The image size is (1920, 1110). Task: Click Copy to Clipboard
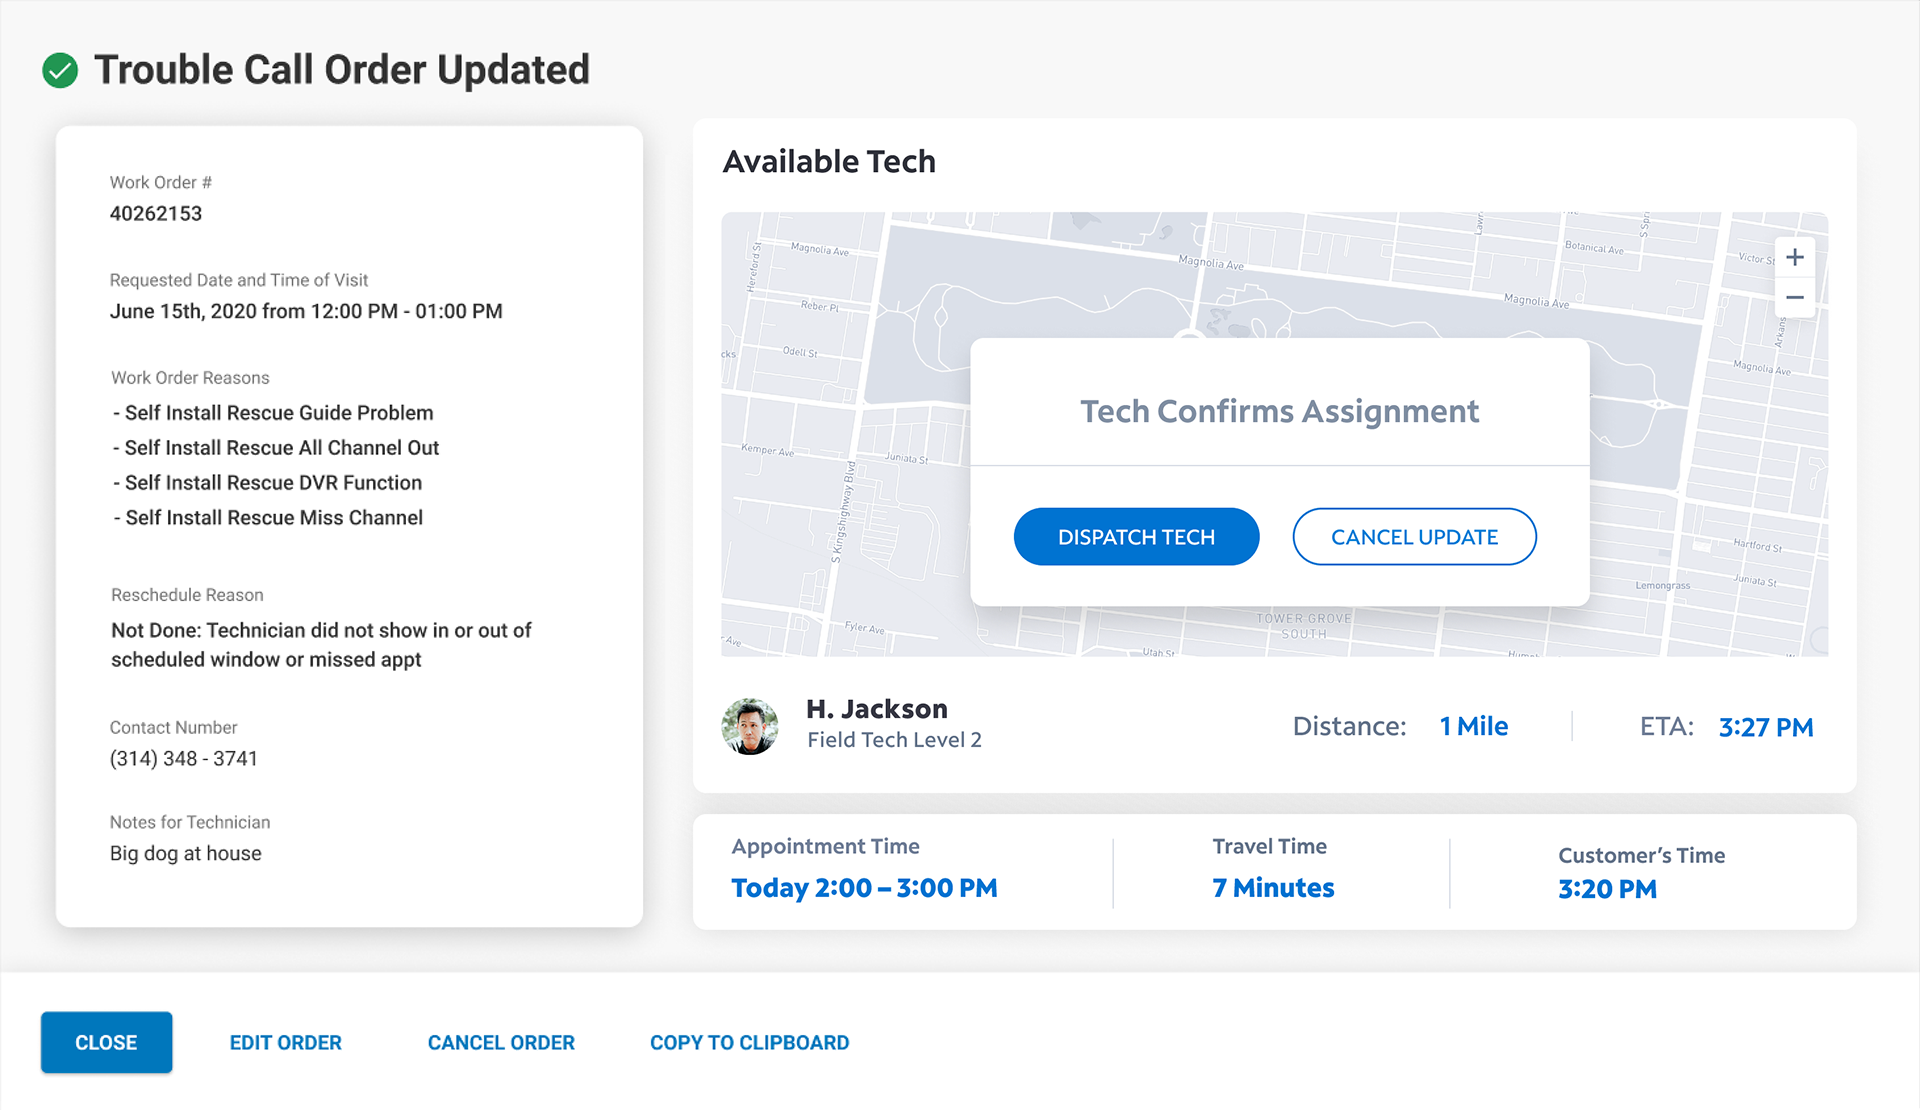click(x=749, y=1042)
